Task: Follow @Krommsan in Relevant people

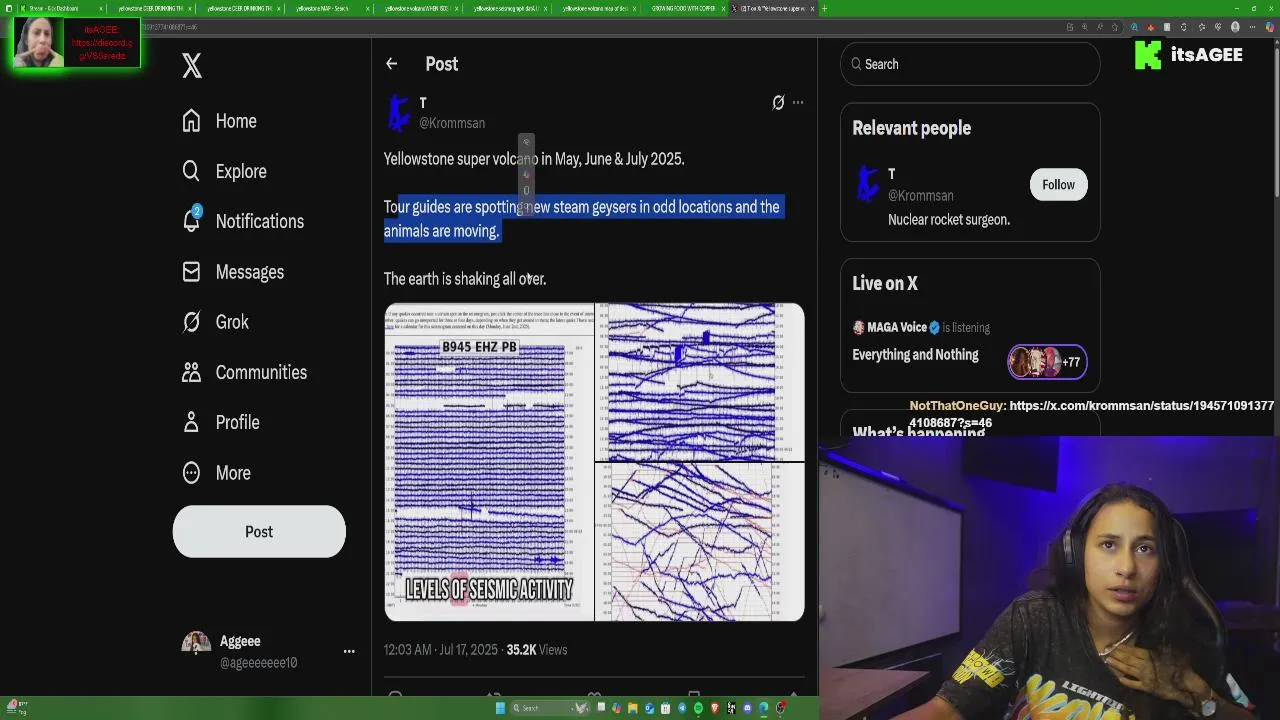Action: coord(1058,184)
